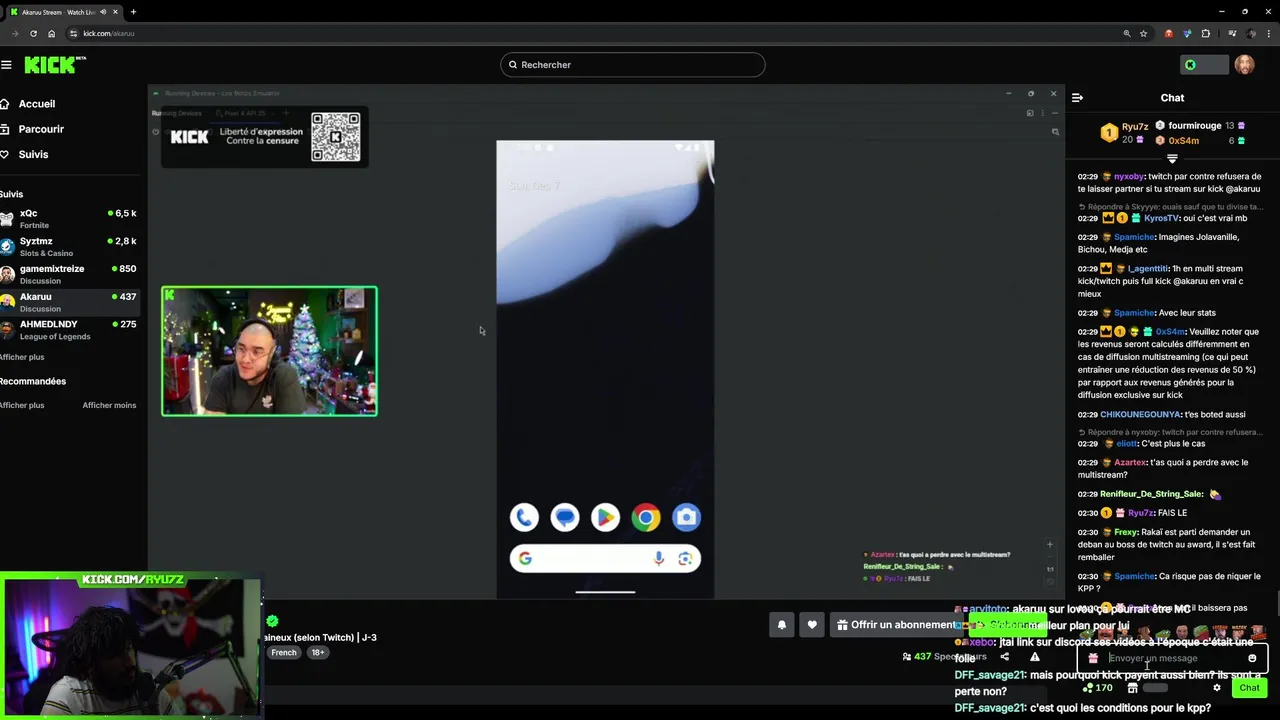Click Azartex username in chat
Screen dimensions: 1280x720
1130,463
